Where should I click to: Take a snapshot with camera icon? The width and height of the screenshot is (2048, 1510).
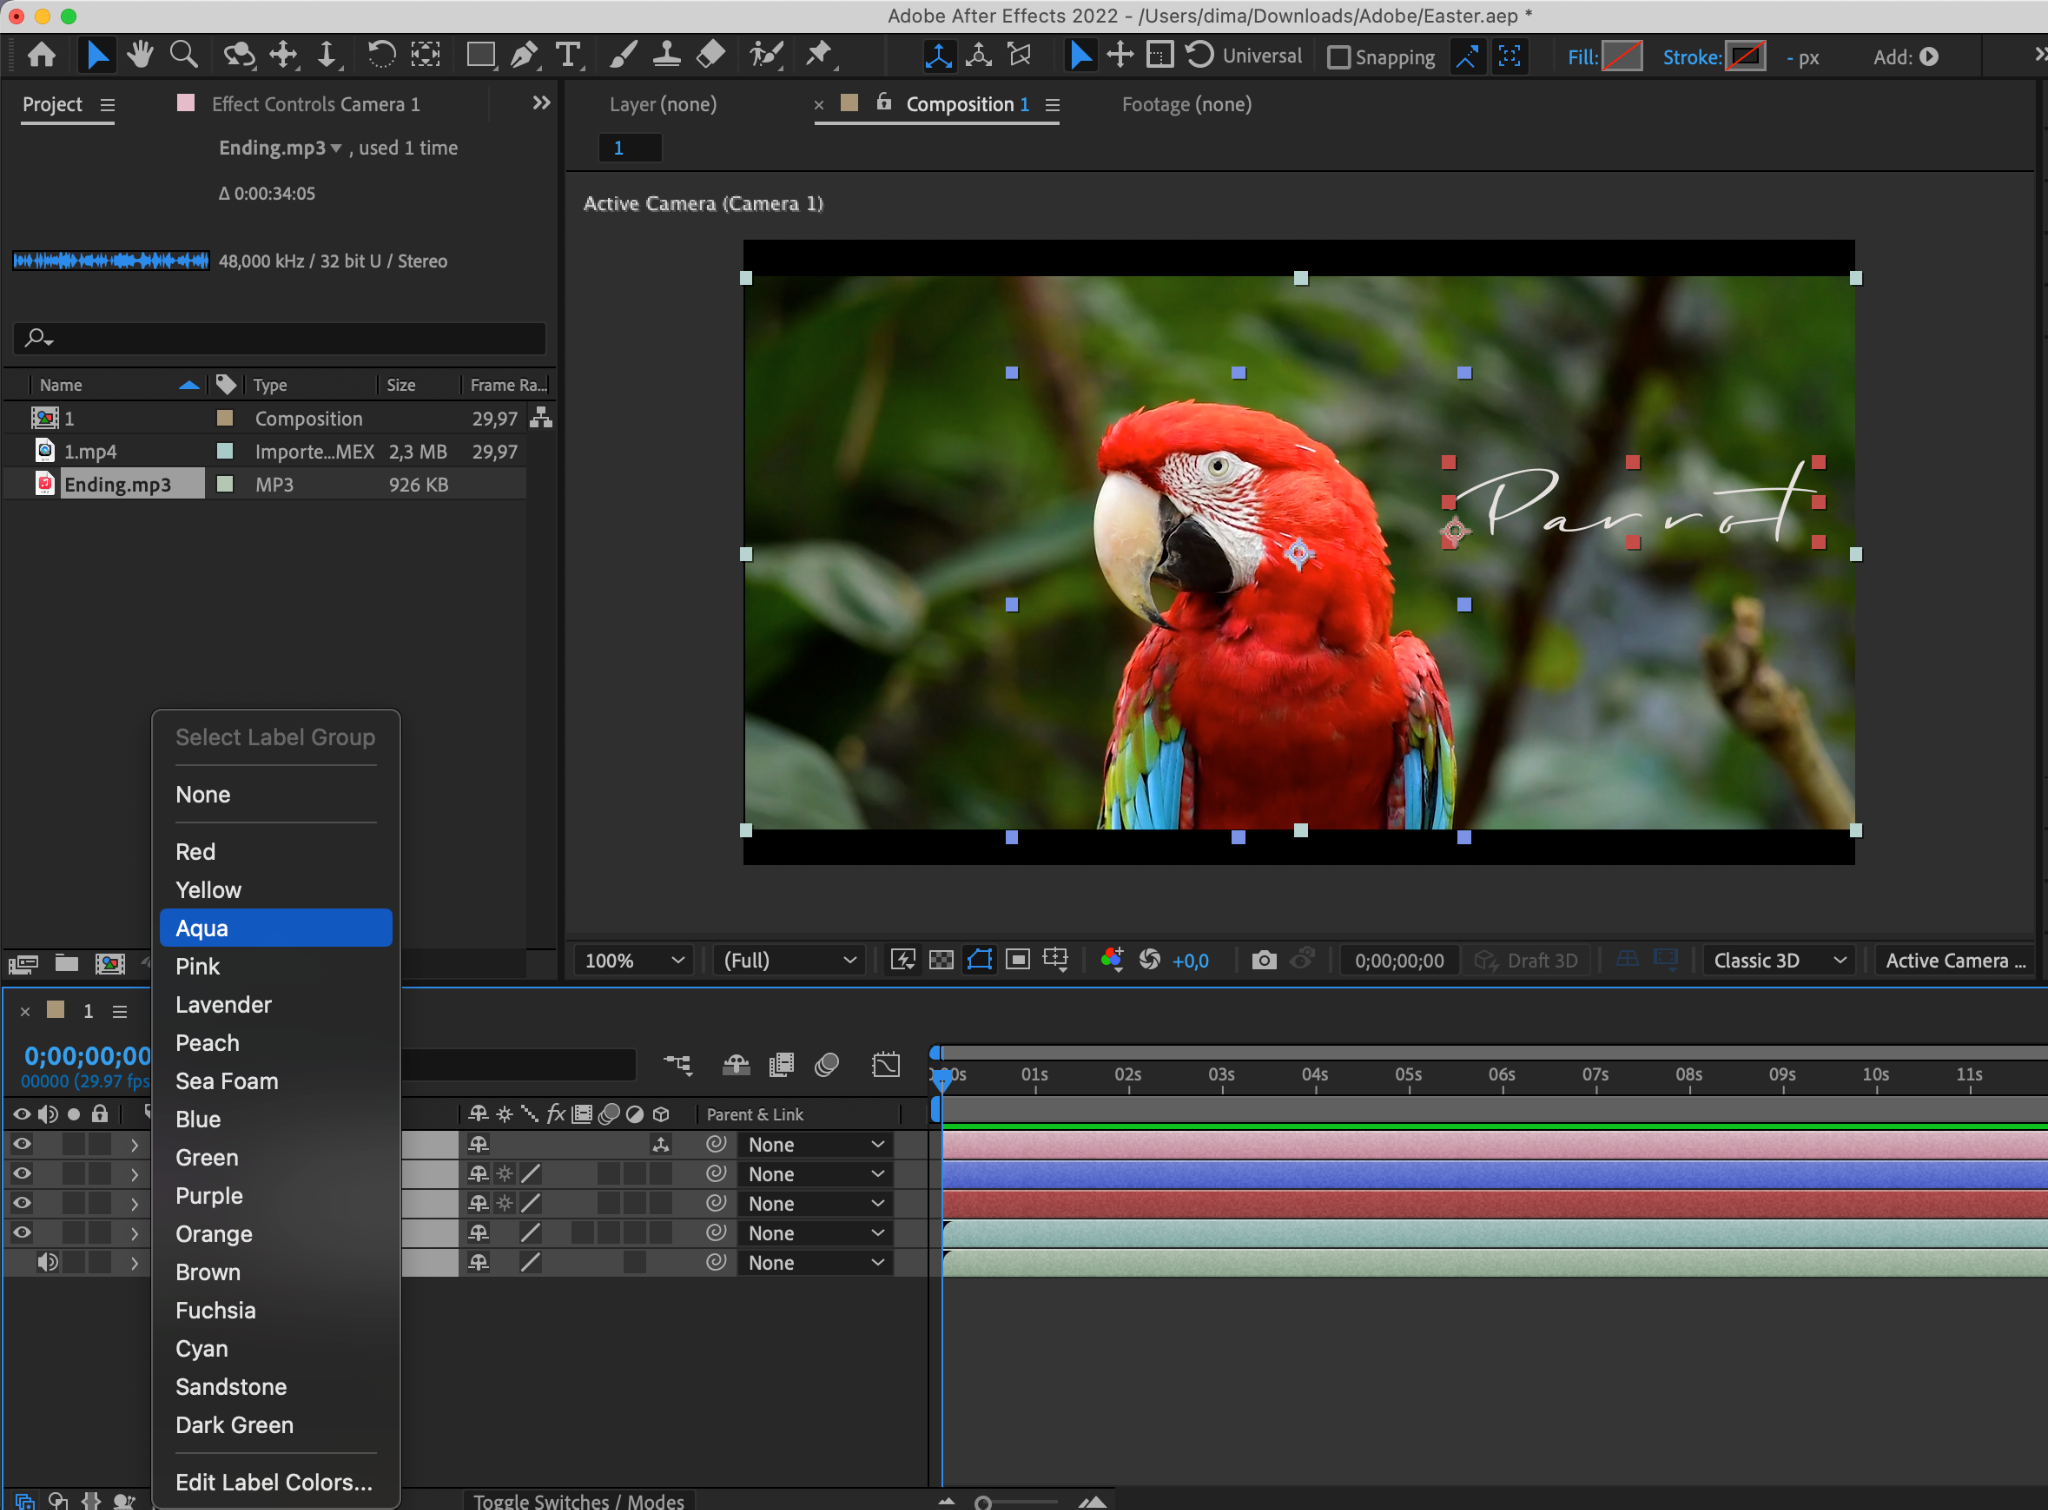pyautogui.click(x=1264, y=960)
